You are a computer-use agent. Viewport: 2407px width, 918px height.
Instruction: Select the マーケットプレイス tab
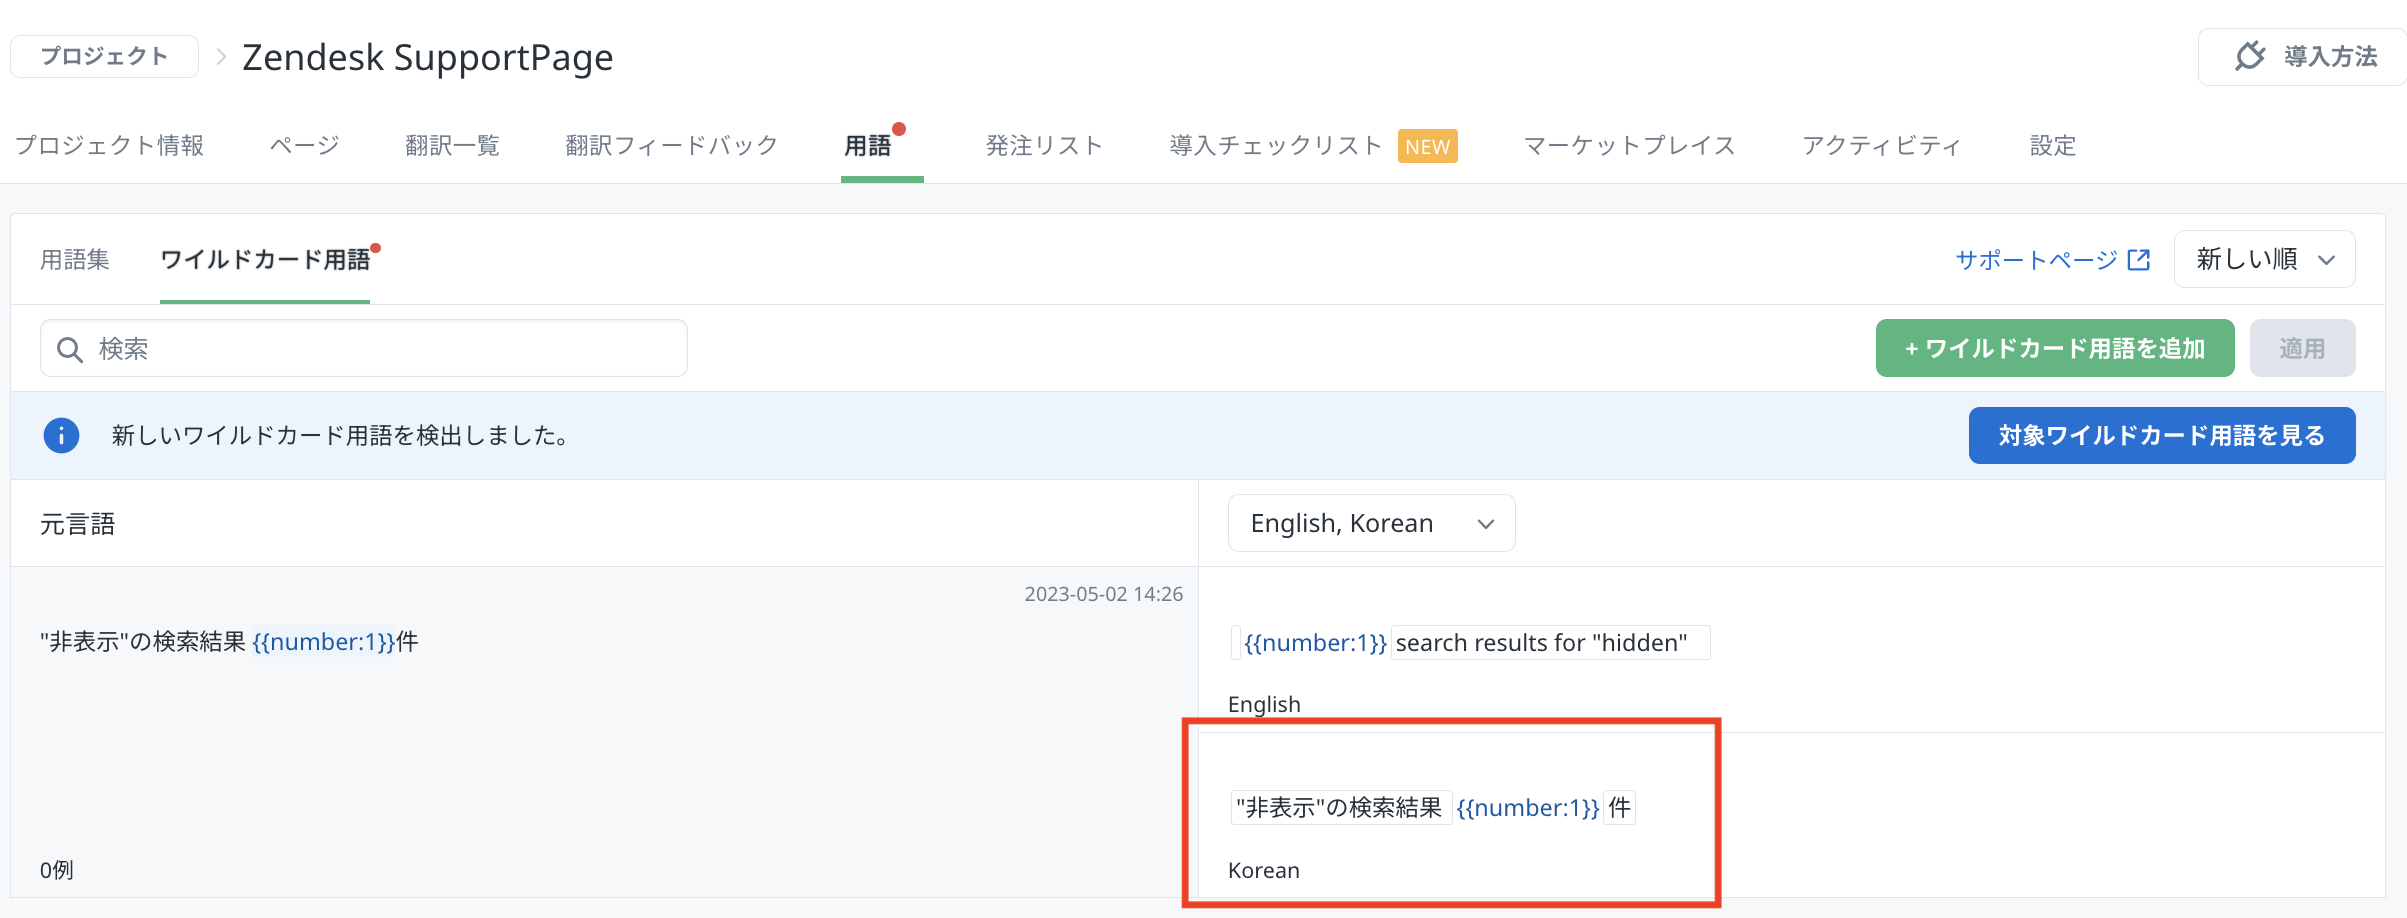point(1629,146)
